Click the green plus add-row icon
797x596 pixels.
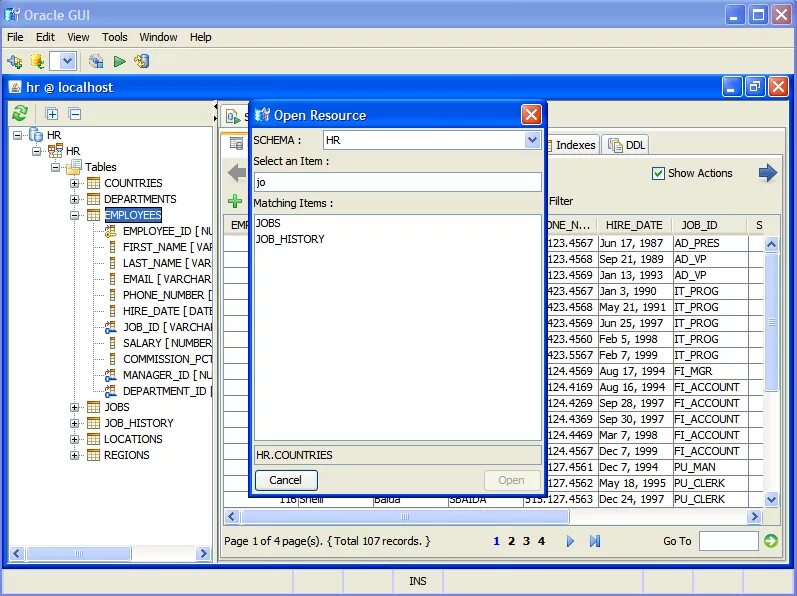pyautogui.click(x=235, y=201)
